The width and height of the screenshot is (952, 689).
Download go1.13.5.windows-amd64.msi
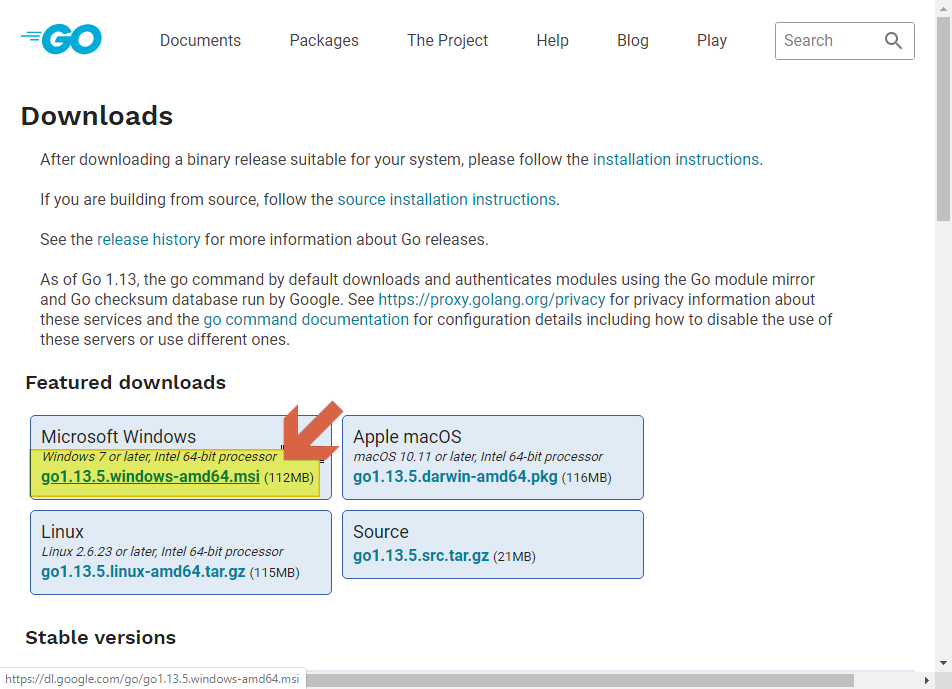151,477
